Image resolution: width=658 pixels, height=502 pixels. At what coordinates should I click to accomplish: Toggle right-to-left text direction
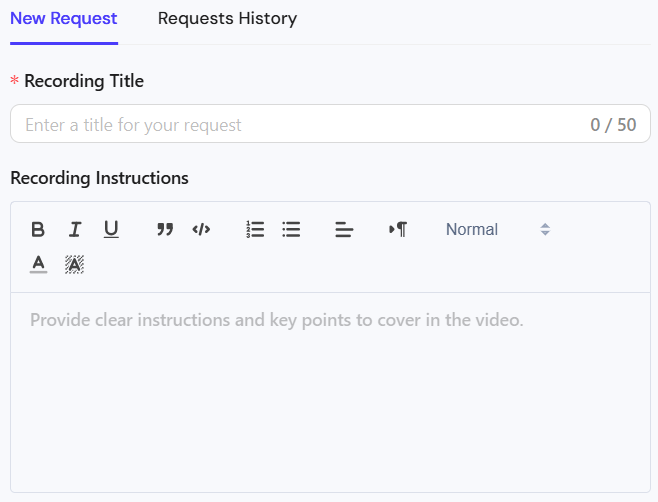398,230
